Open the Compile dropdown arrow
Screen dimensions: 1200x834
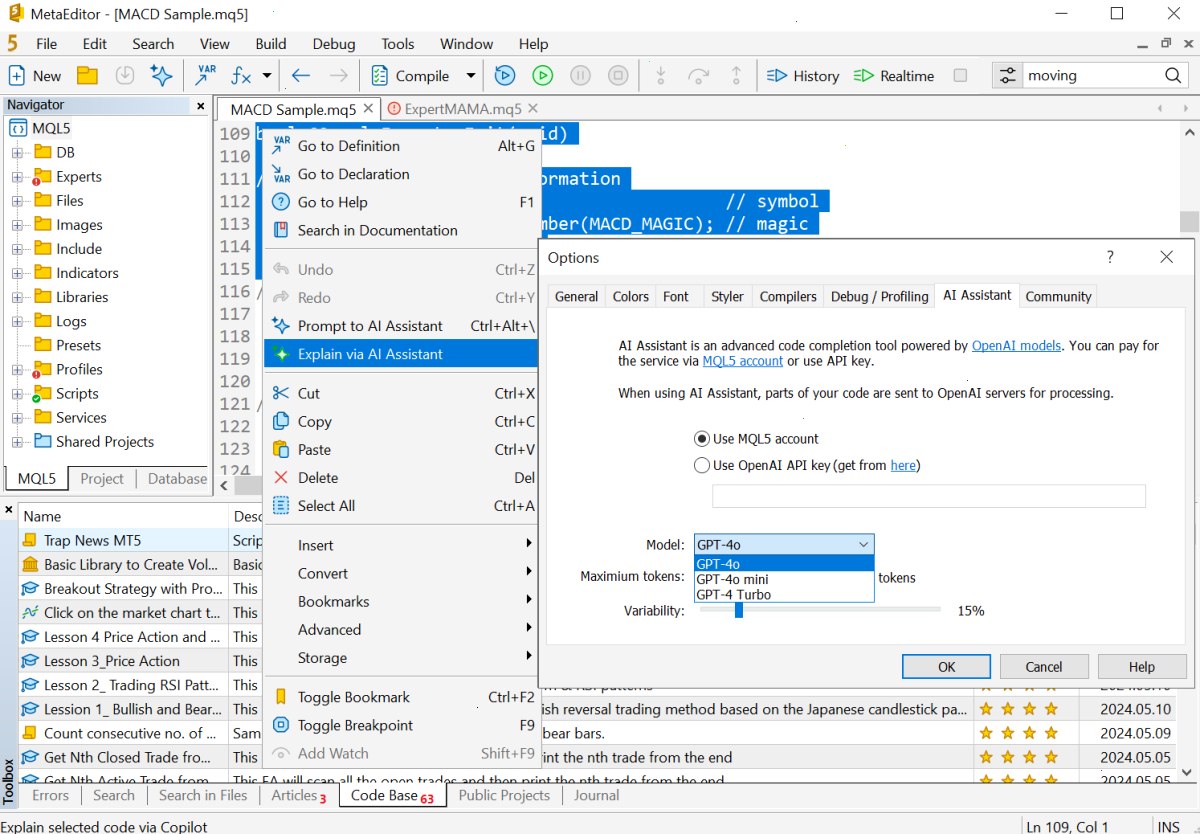pos(470,76)
